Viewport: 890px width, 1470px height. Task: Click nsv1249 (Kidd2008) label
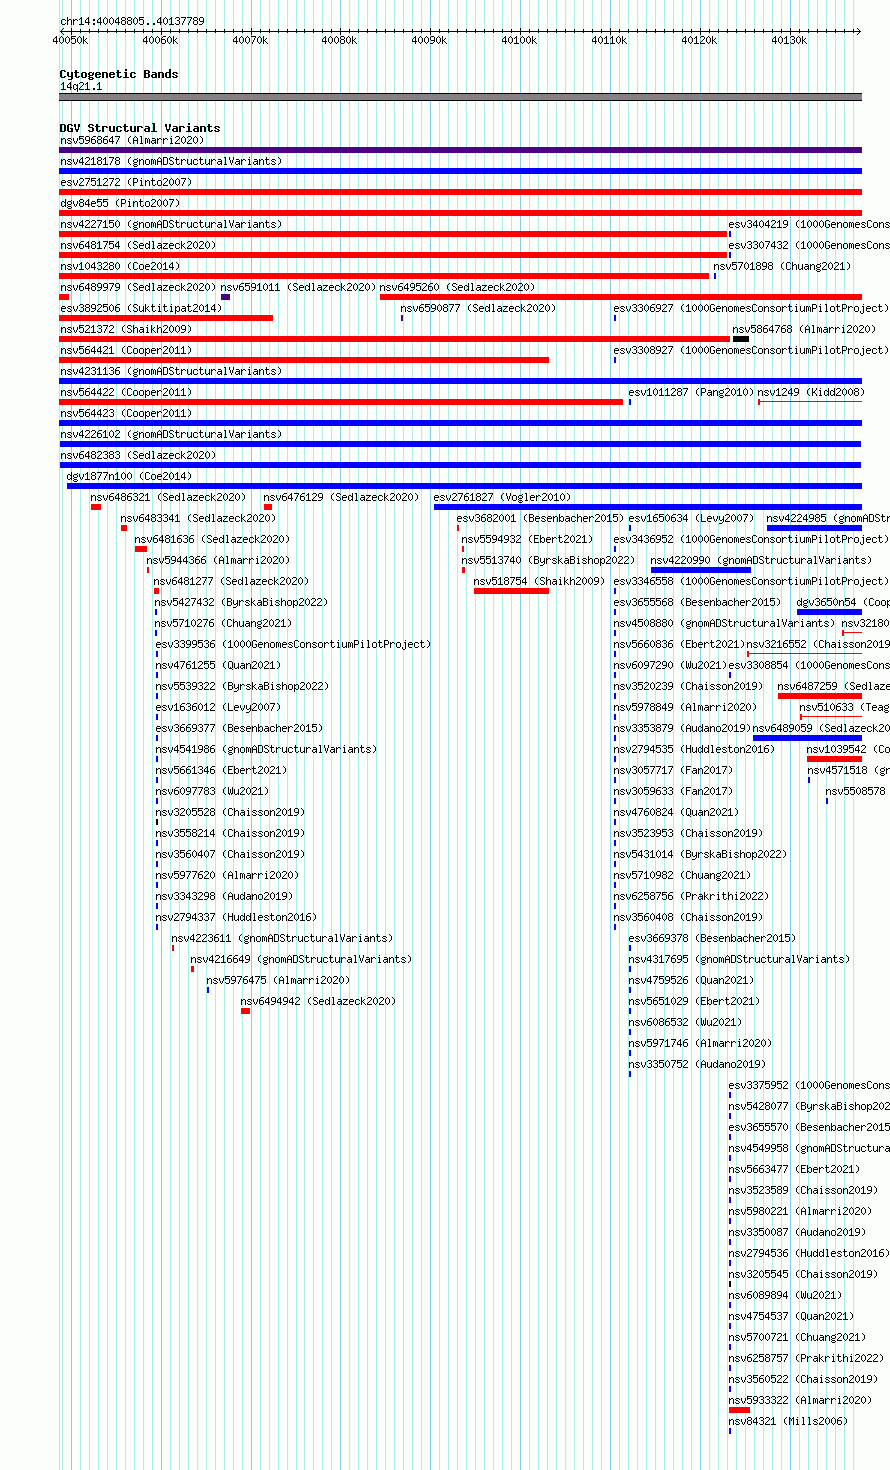(x=811, y=392)
